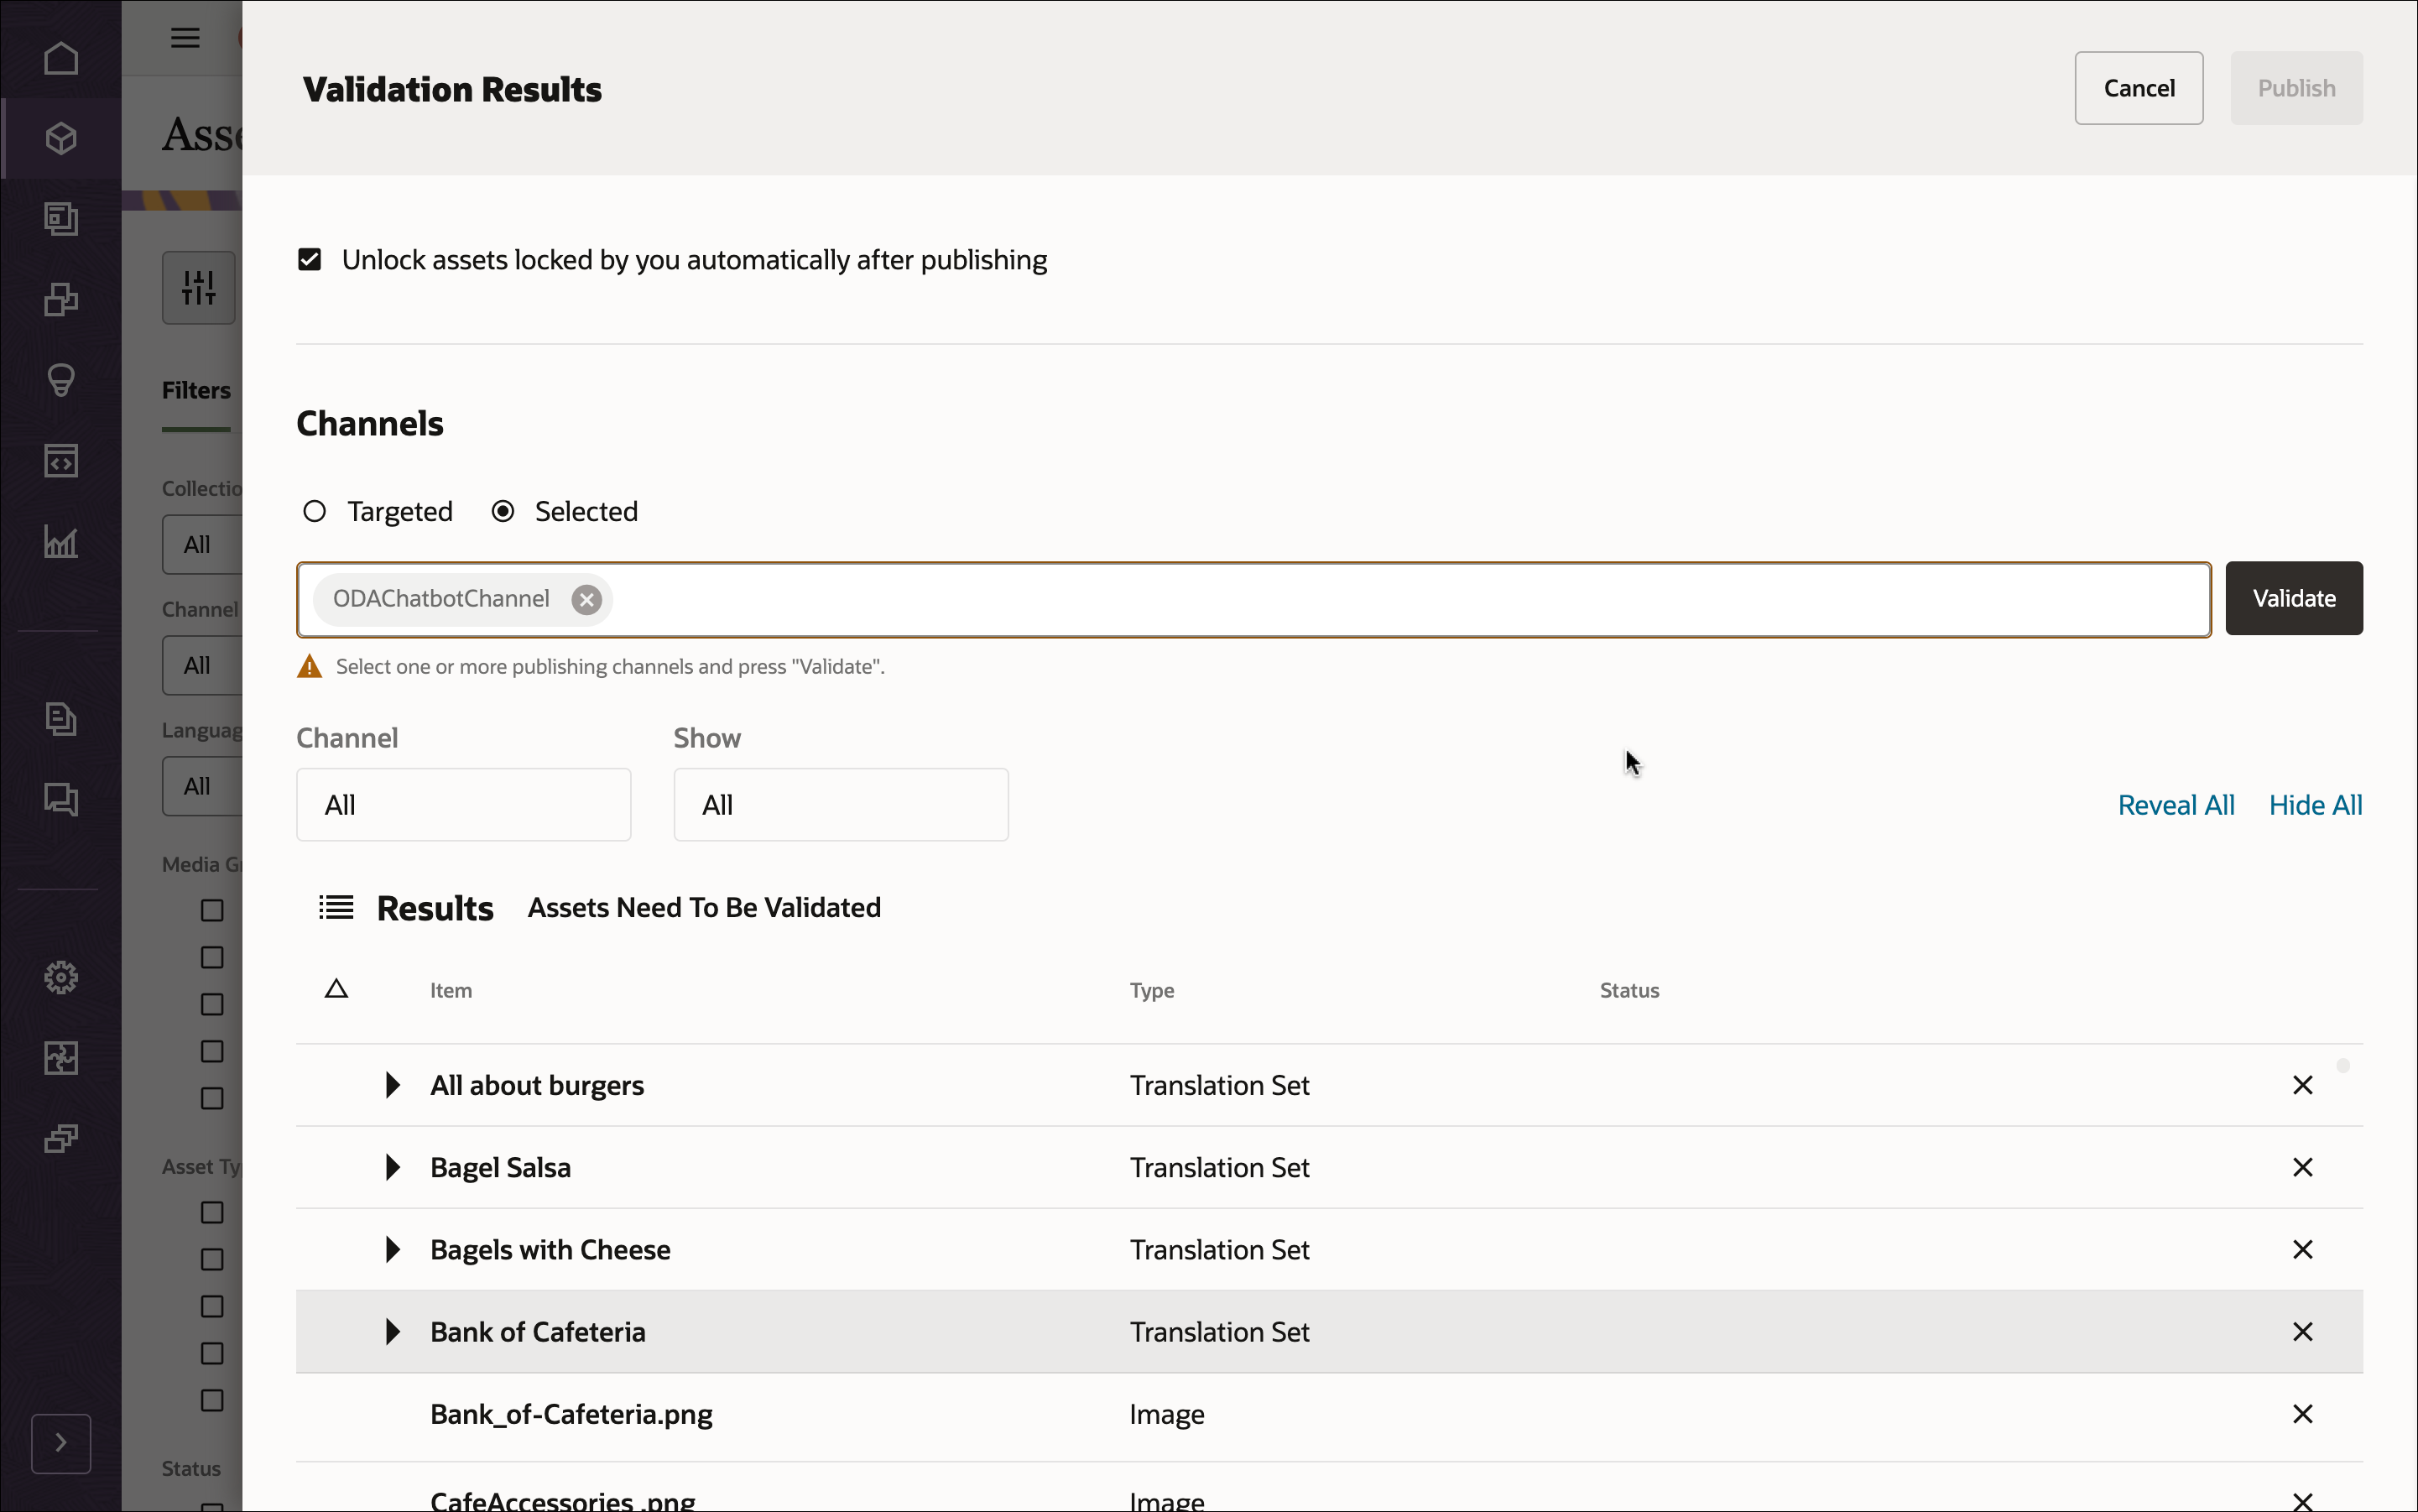Screen dimensions: 2418x1512
Task: Remove ODAChatbotChannel from the channel field
Action: [x=587, y=599]
